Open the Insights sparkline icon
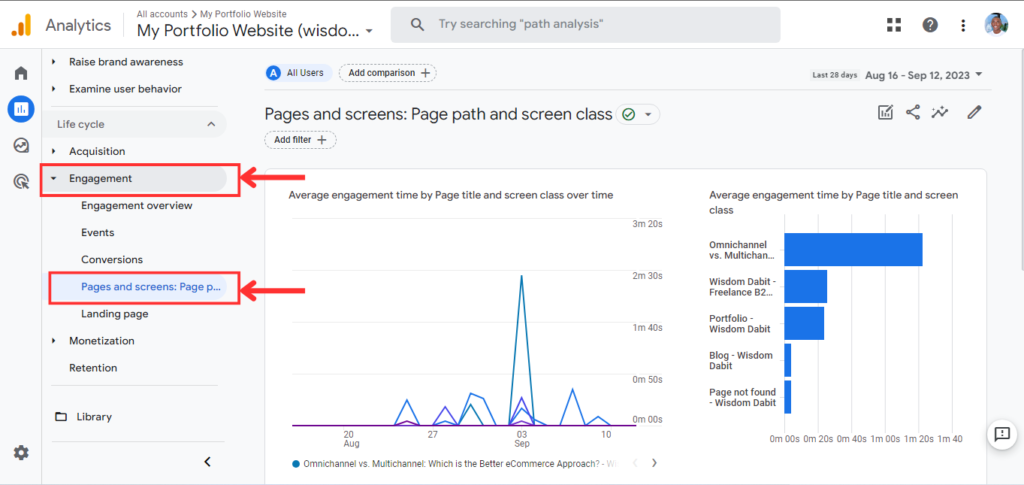The width and height of the screenshot is (1024, 485). [940, 112]
